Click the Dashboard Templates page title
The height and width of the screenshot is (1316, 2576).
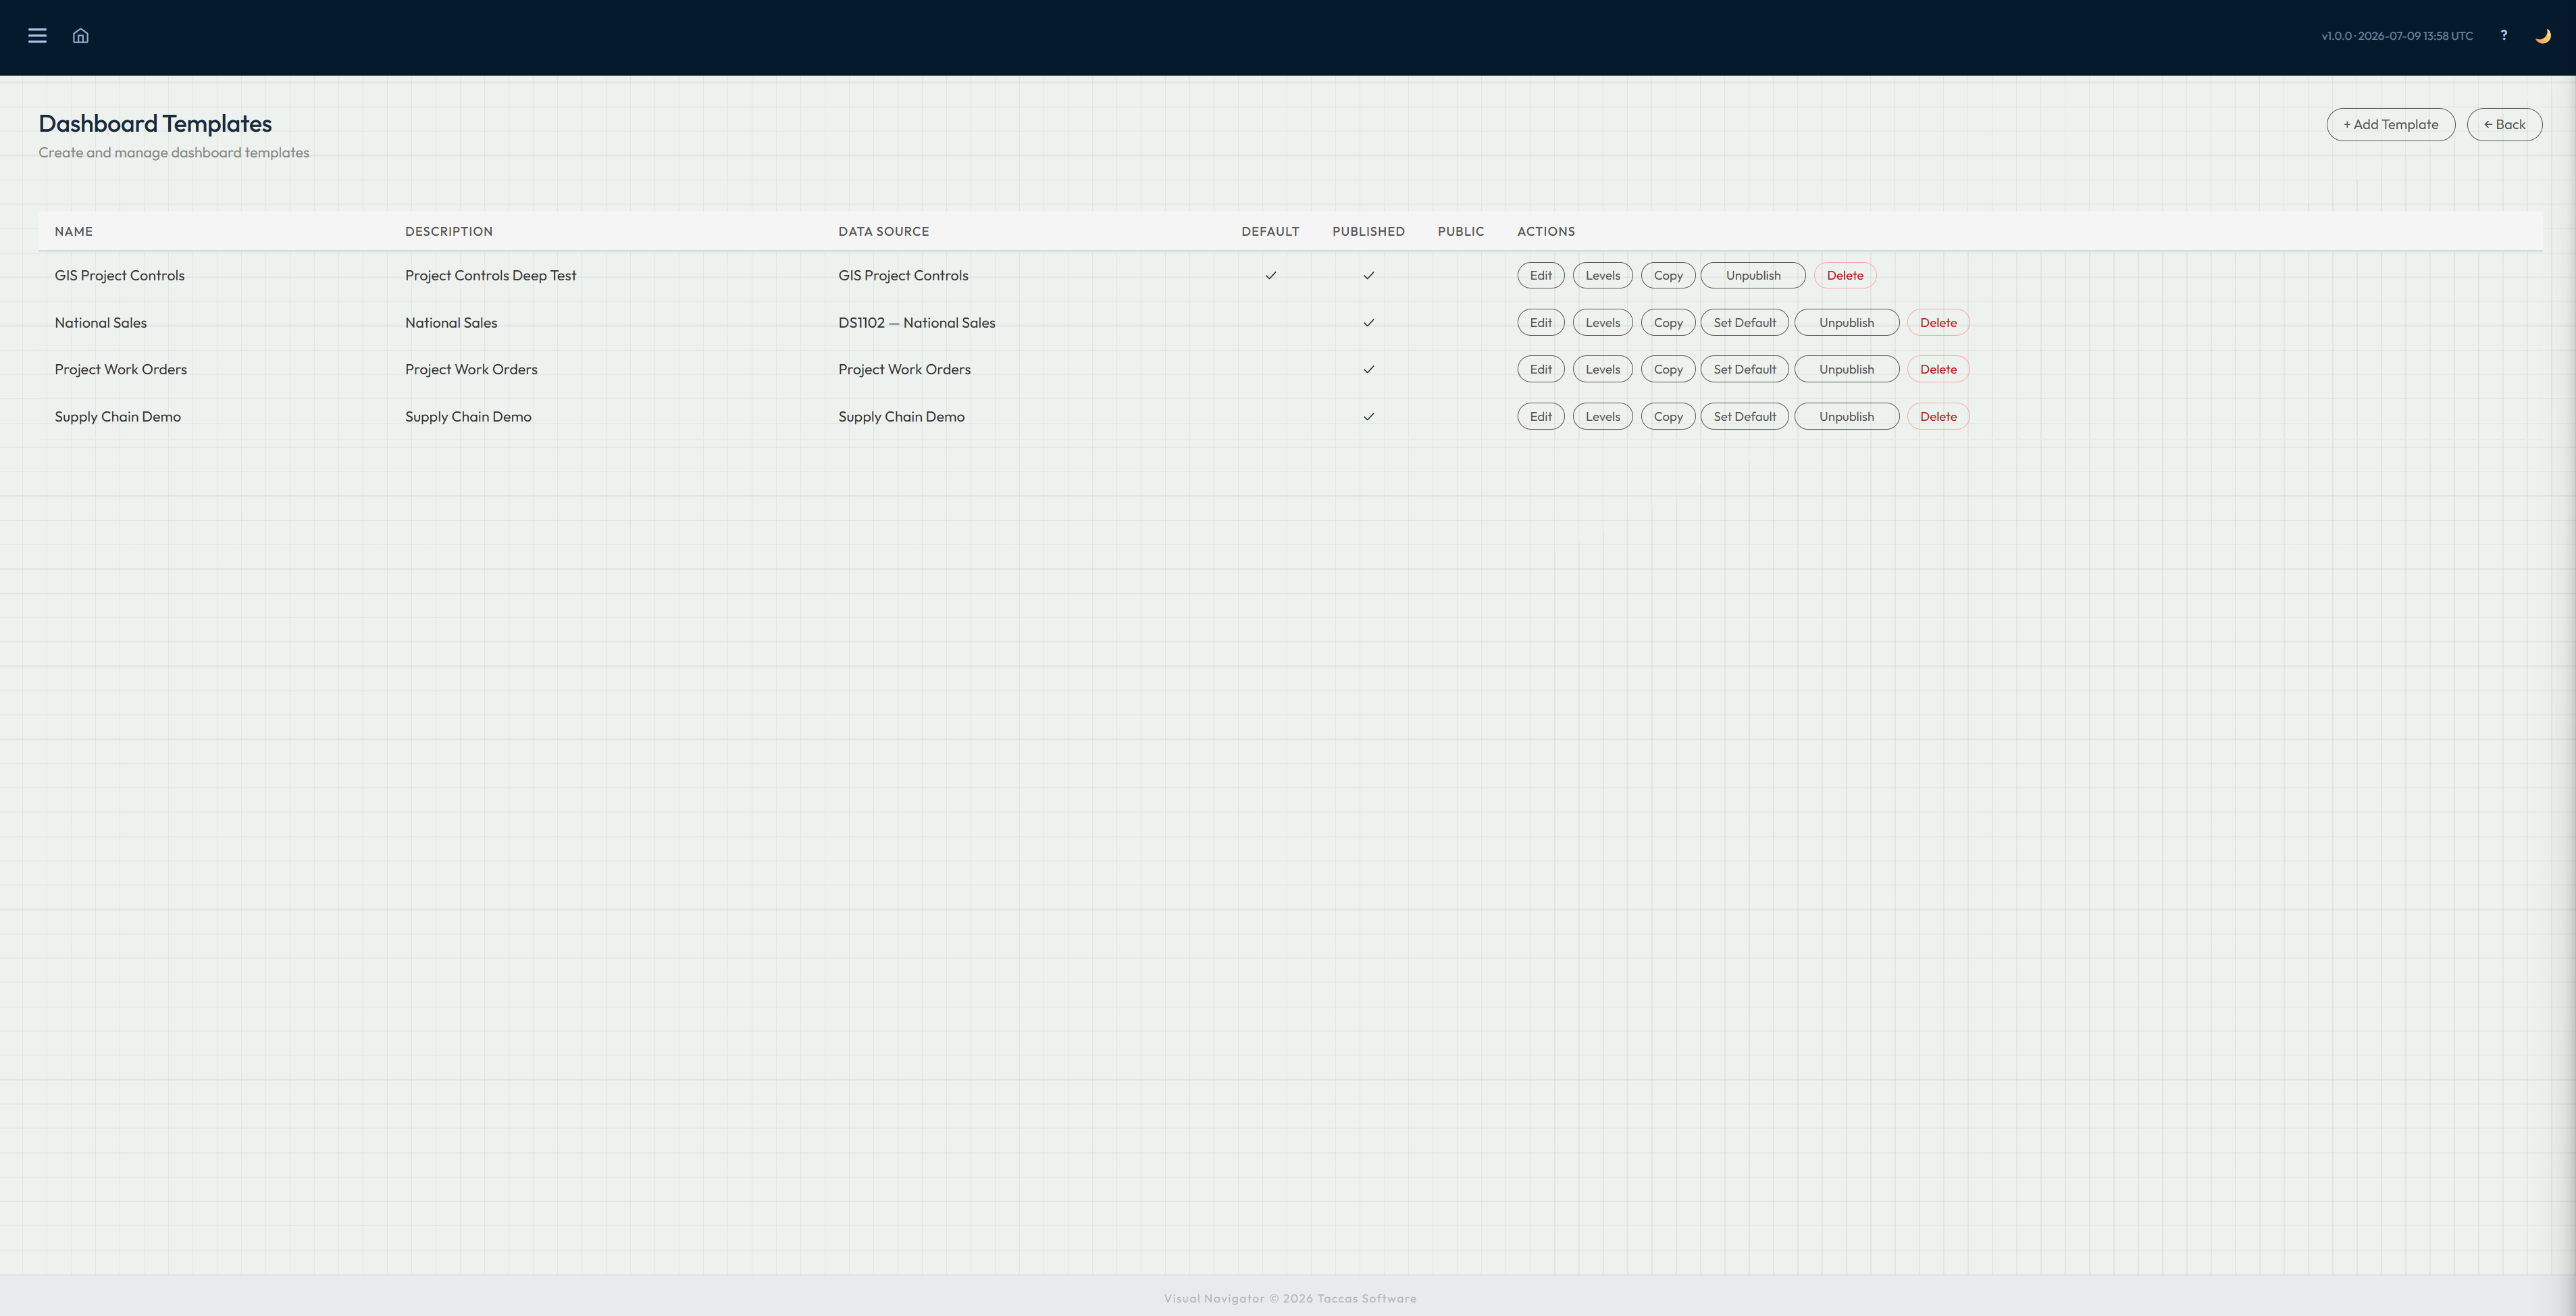point(155,124)
